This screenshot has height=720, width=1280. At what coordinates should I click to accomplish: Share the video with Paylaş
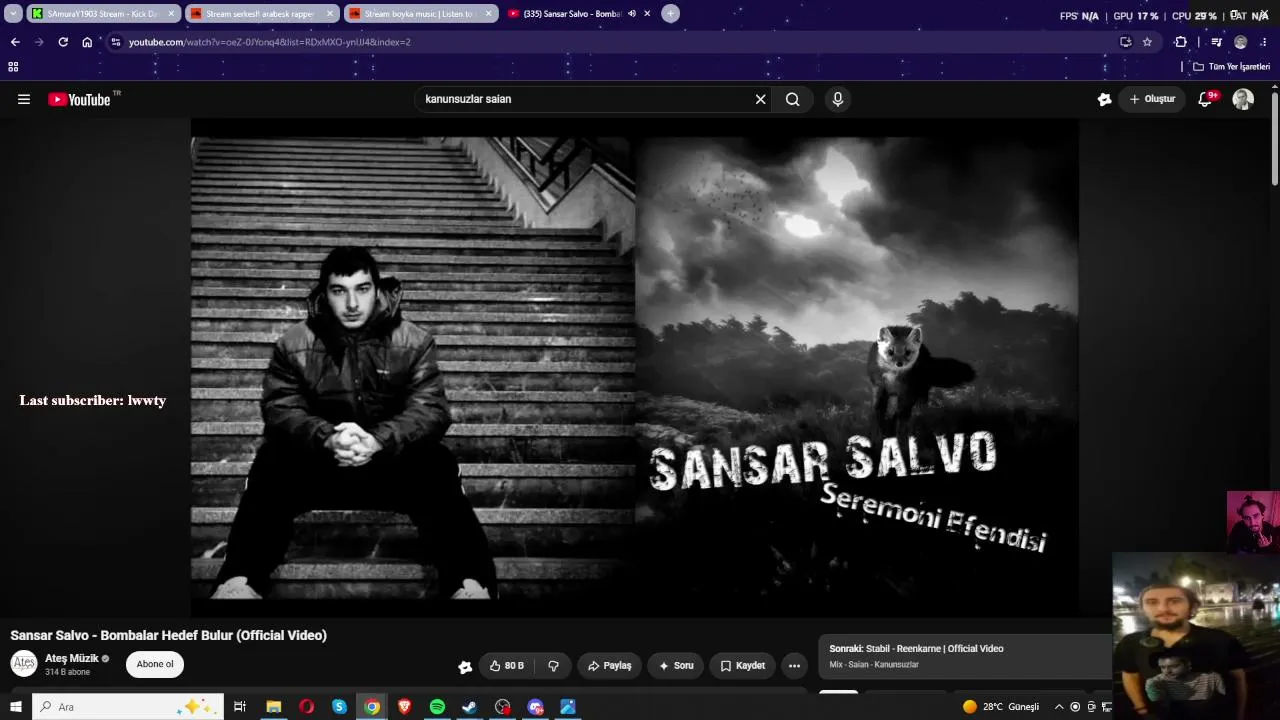tap(609, 666)
